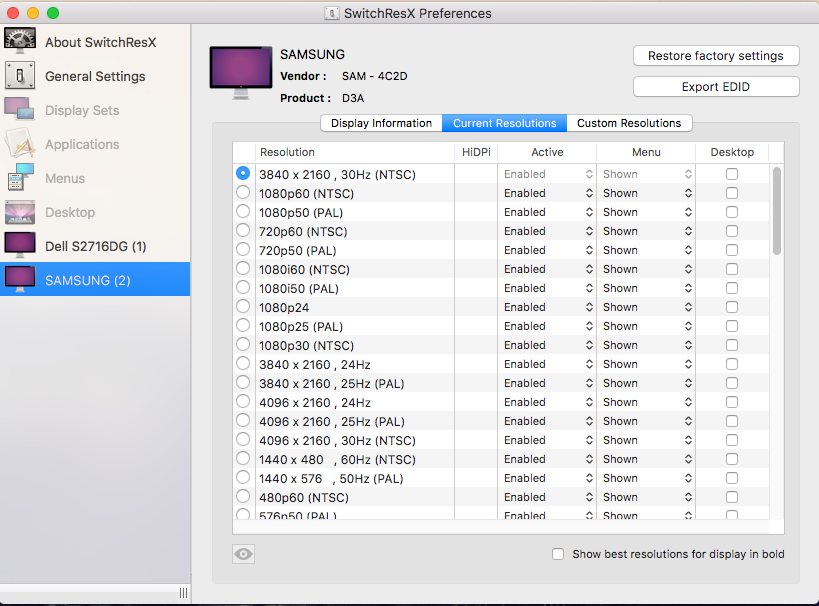The height and width of the screenshot is (606, 819).
Task: Click the Menu column header
Action: click(646, 152)
